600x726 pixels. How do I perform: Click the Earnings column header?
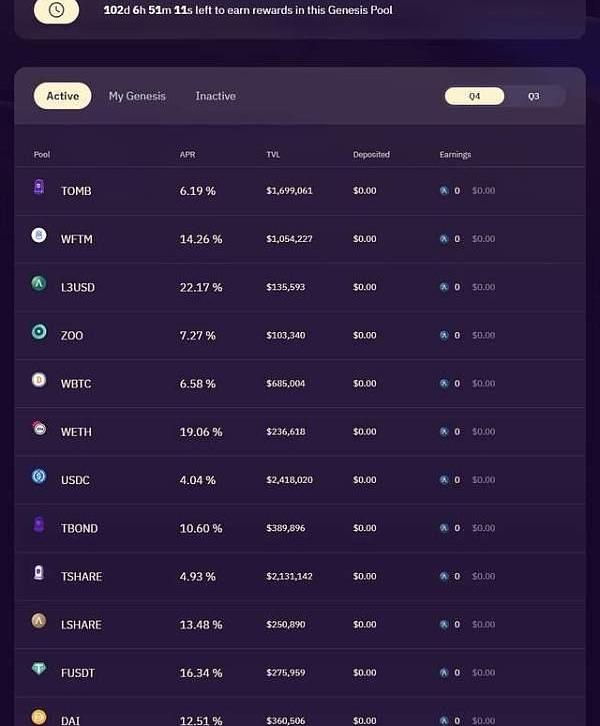point(455,154)
